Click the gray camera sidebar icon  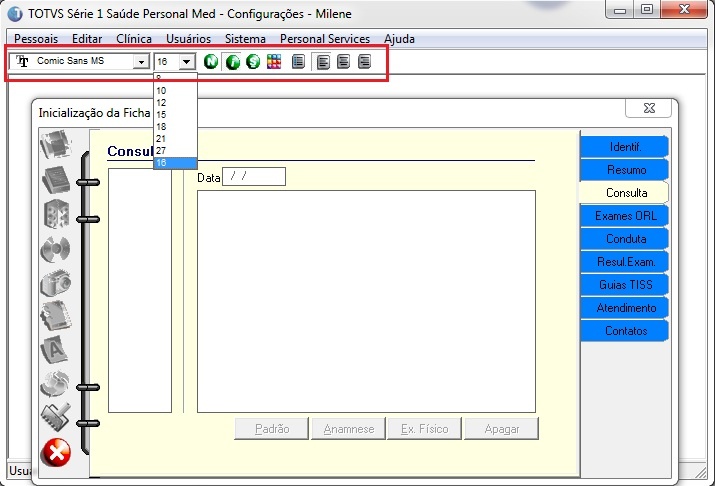tap(56, 283)
